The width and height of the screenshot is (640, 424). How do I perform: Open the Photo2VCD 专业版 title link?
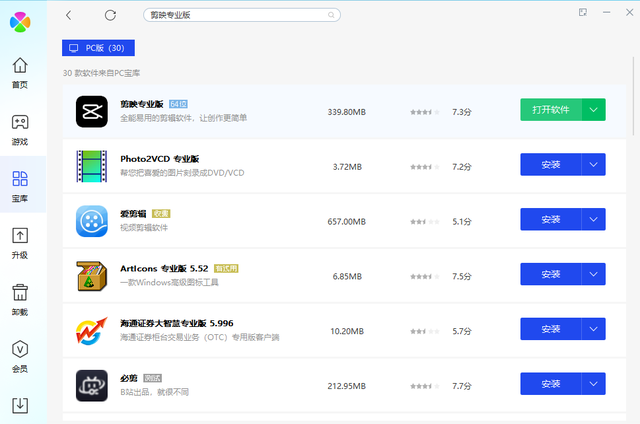[160, 159]
